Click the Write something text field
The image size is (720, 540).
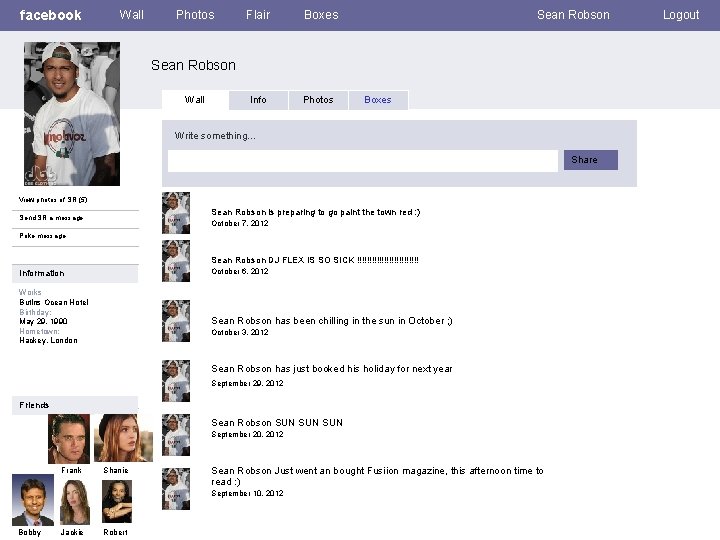click(363, 161)
